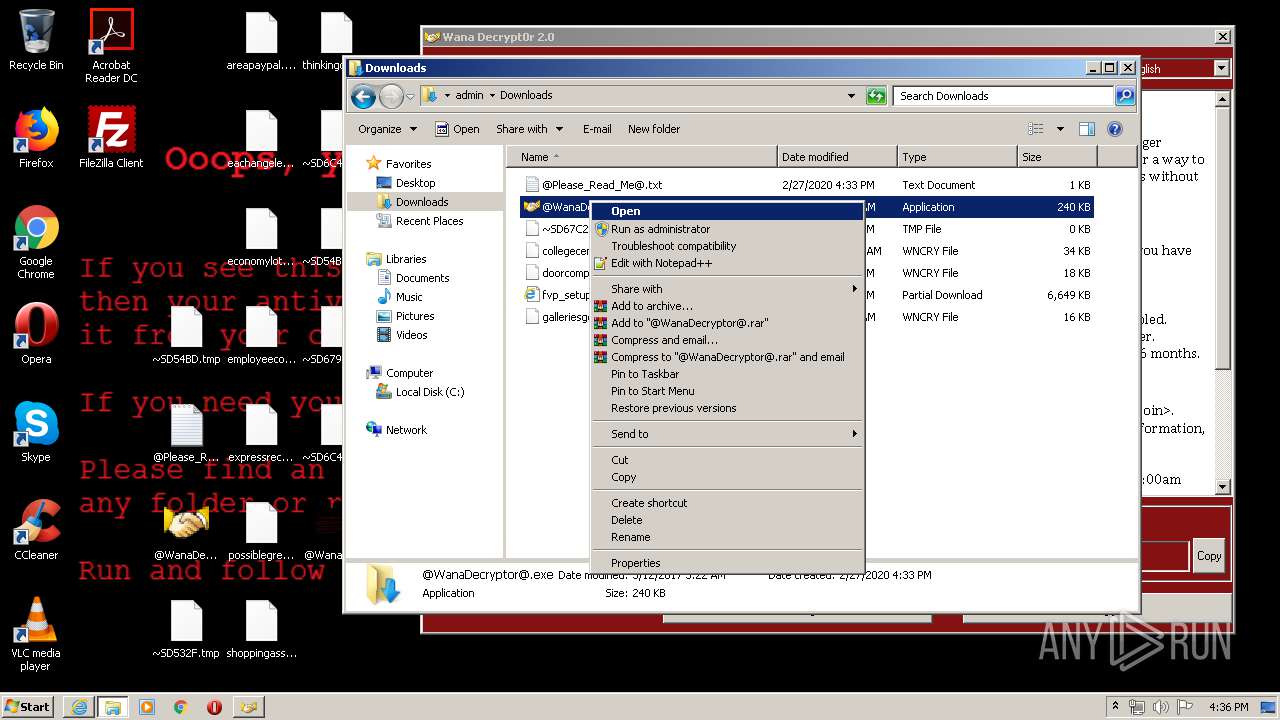Select Pin to Taskbar
1280x720 pixels.
point(727,374)
